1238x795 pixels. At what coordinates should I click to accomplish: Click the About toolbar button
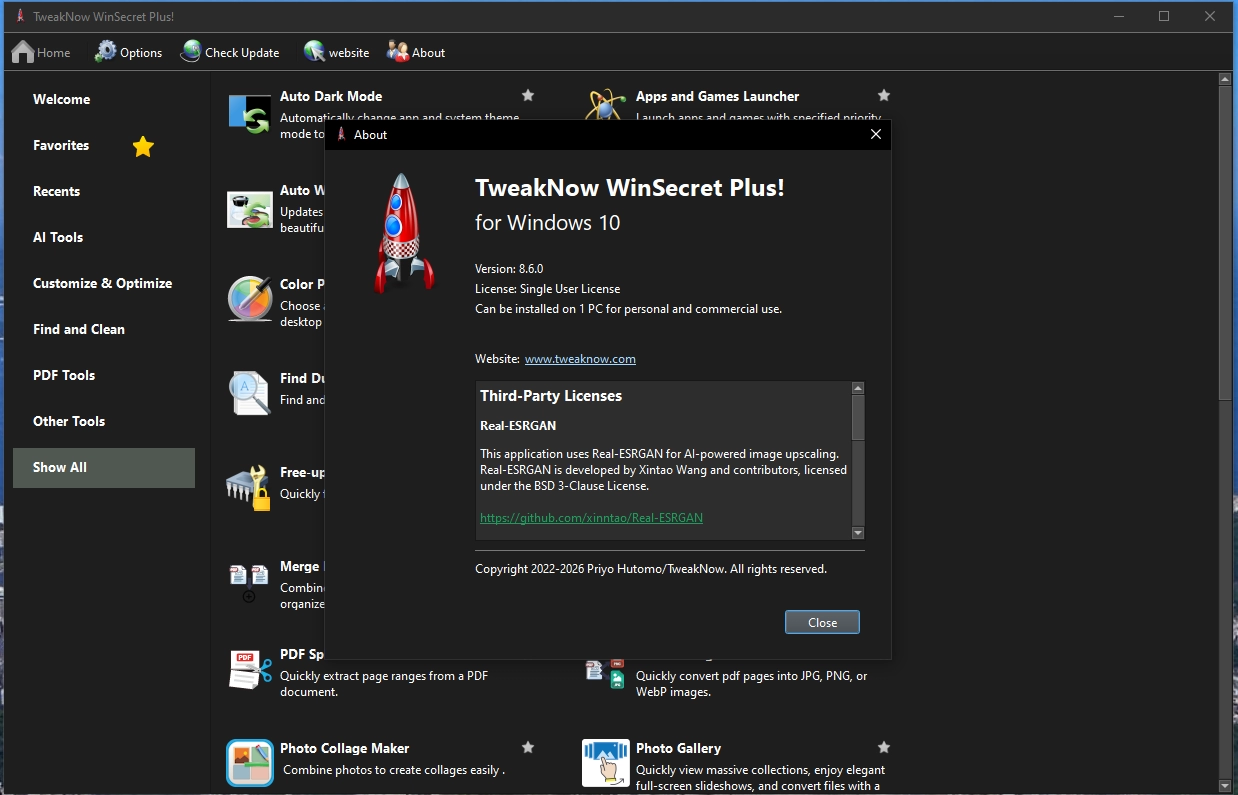[x=416, y=52]
